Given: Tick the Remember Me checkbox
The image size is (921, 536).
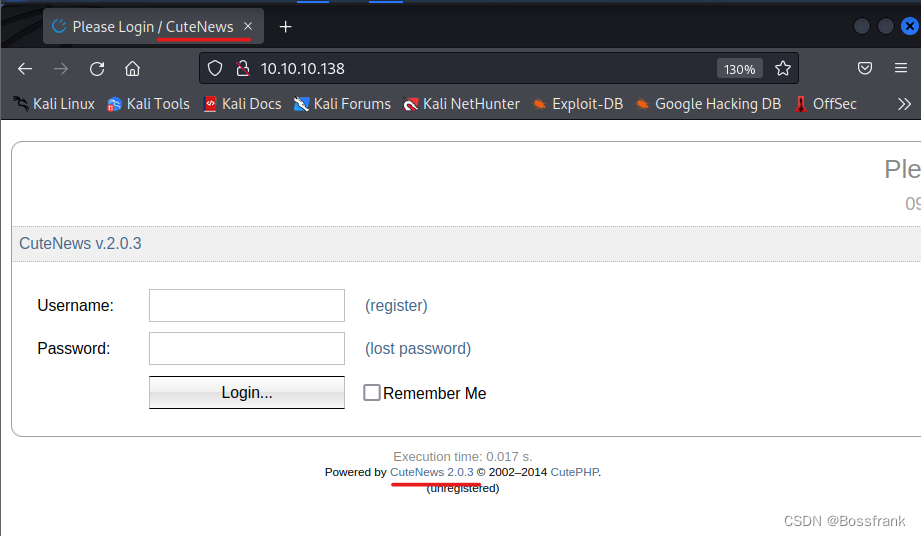Looking at the screenshot, I should coord(372,392).
